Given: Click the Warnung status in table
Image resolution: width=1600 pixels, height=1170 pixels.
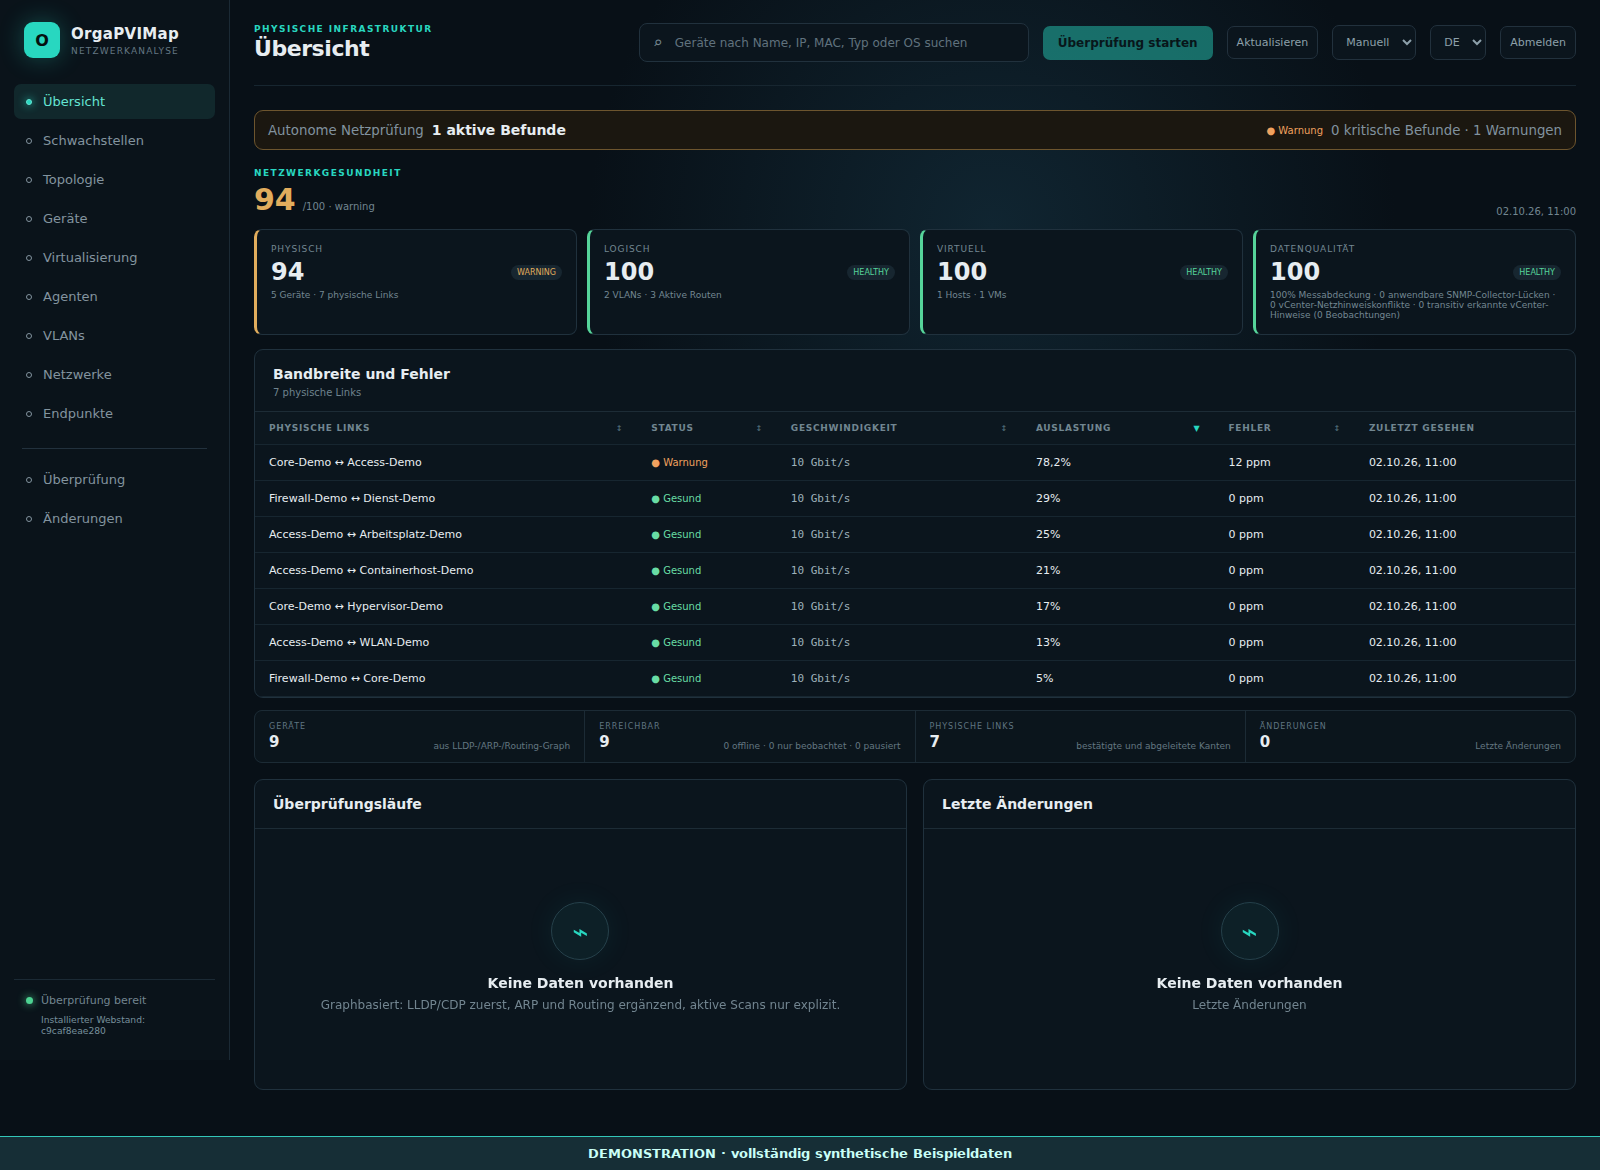Looking at the screenshot, I should coord(680,463).
